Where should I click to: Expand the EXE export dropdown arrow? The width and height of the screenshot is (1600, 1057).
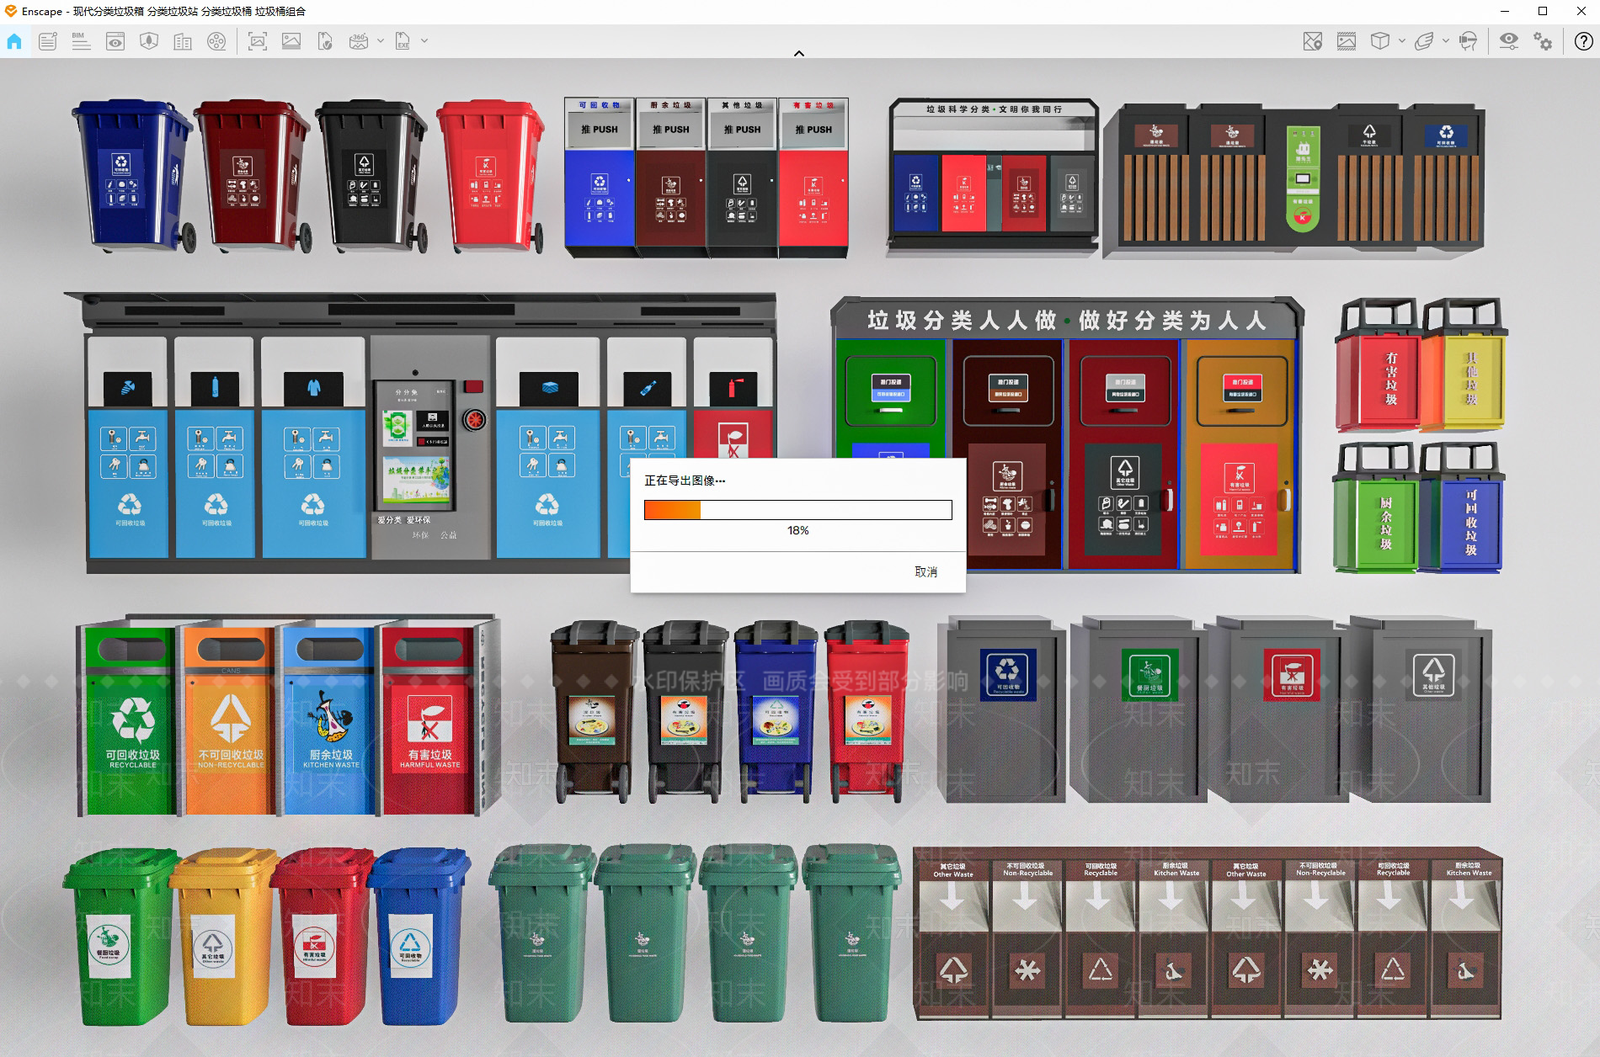pyautogui.click(x=424, y=41)
